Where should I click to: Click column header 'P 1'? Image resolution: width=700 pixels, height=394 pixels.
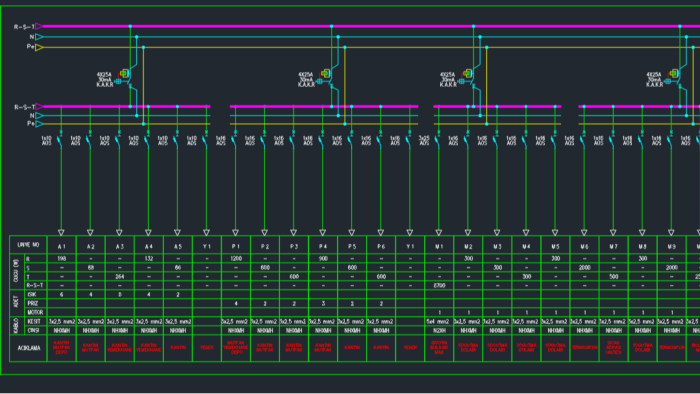pyautogui.click(x=236, y=246)
